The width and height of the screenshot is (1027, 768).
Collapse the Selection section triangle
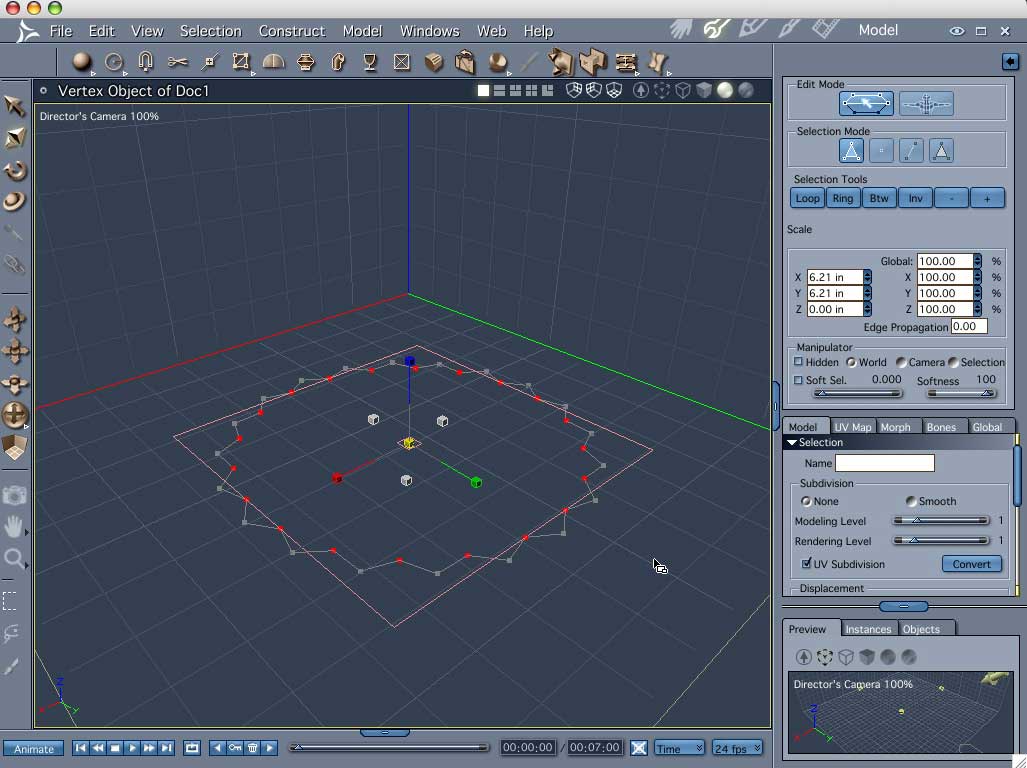pyautogui.click(x=792, y=443)
